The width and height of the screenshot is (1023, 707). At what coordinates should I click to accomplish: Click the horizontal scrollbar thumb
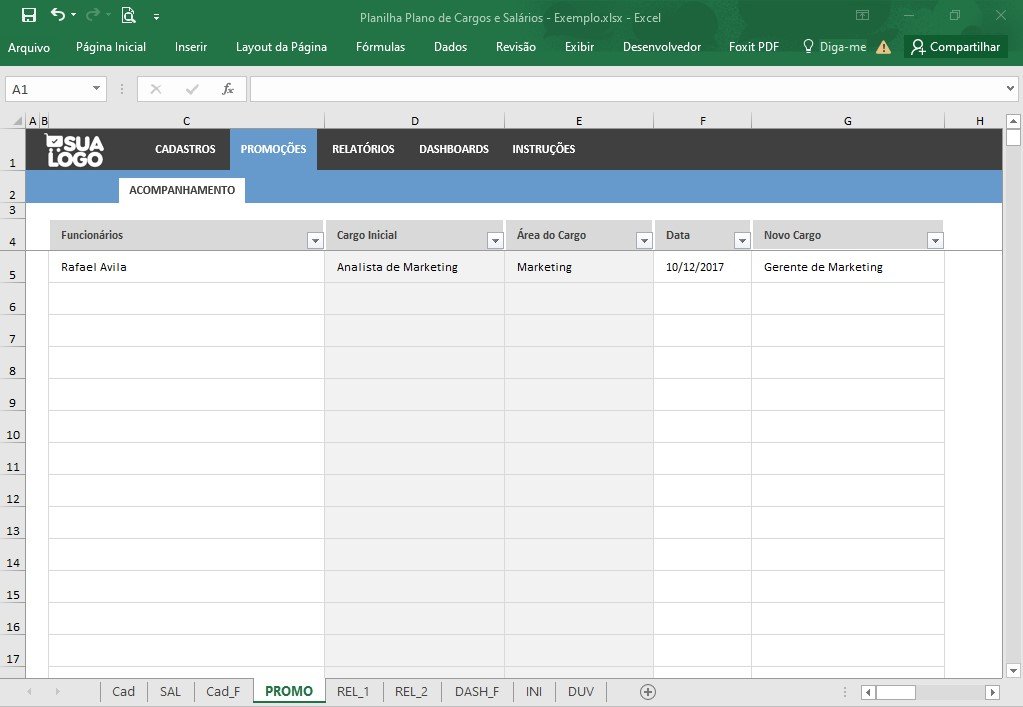coord(895,692)
